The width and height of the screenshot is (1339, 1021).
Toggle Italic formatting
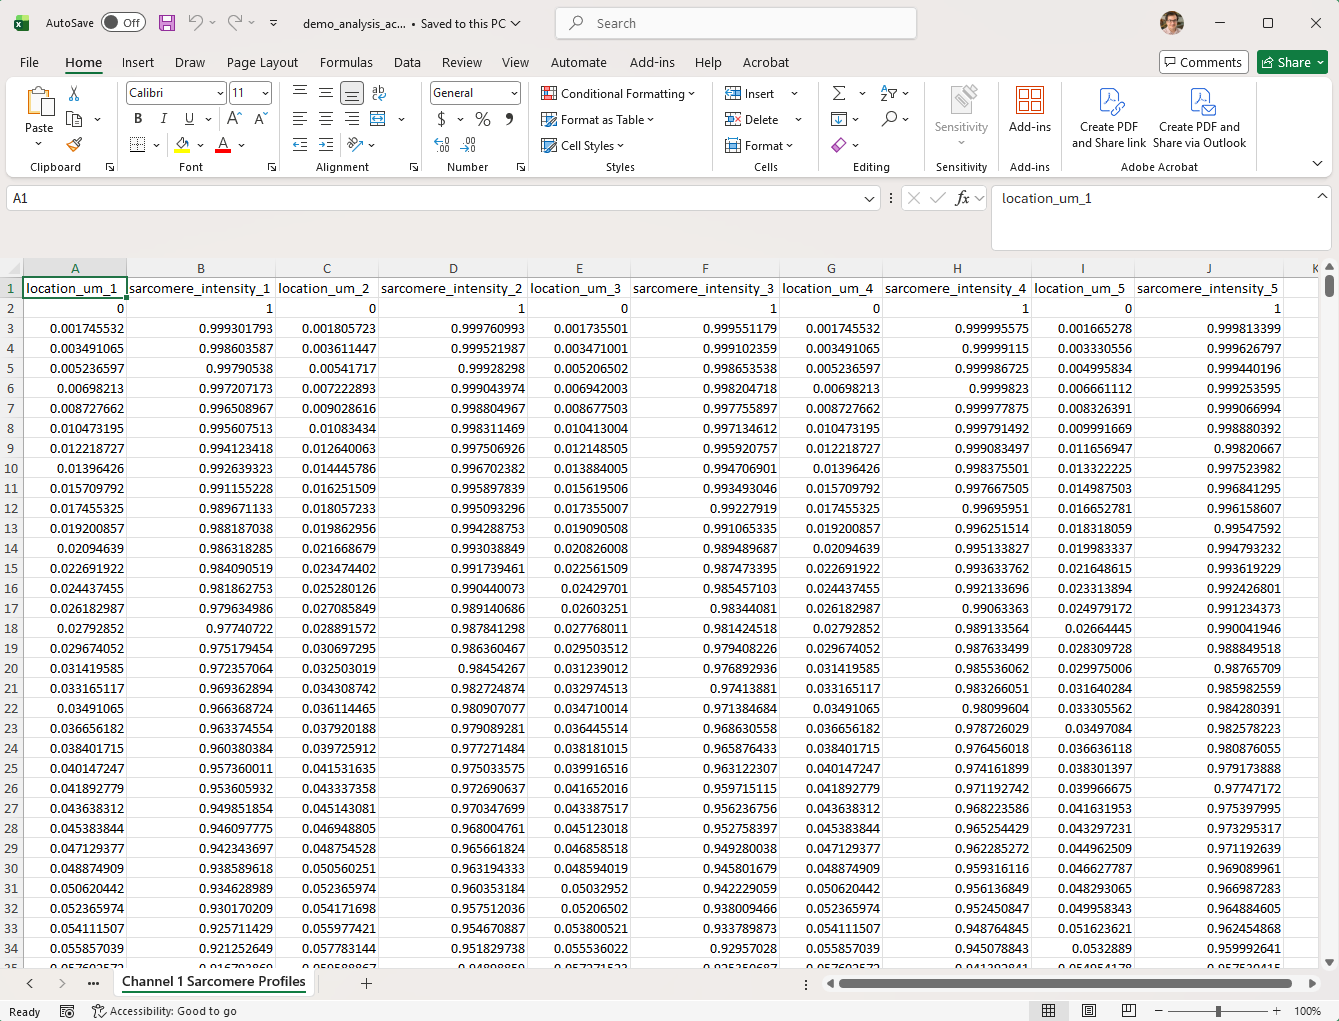pyautogui.click(x=164, y=119)
